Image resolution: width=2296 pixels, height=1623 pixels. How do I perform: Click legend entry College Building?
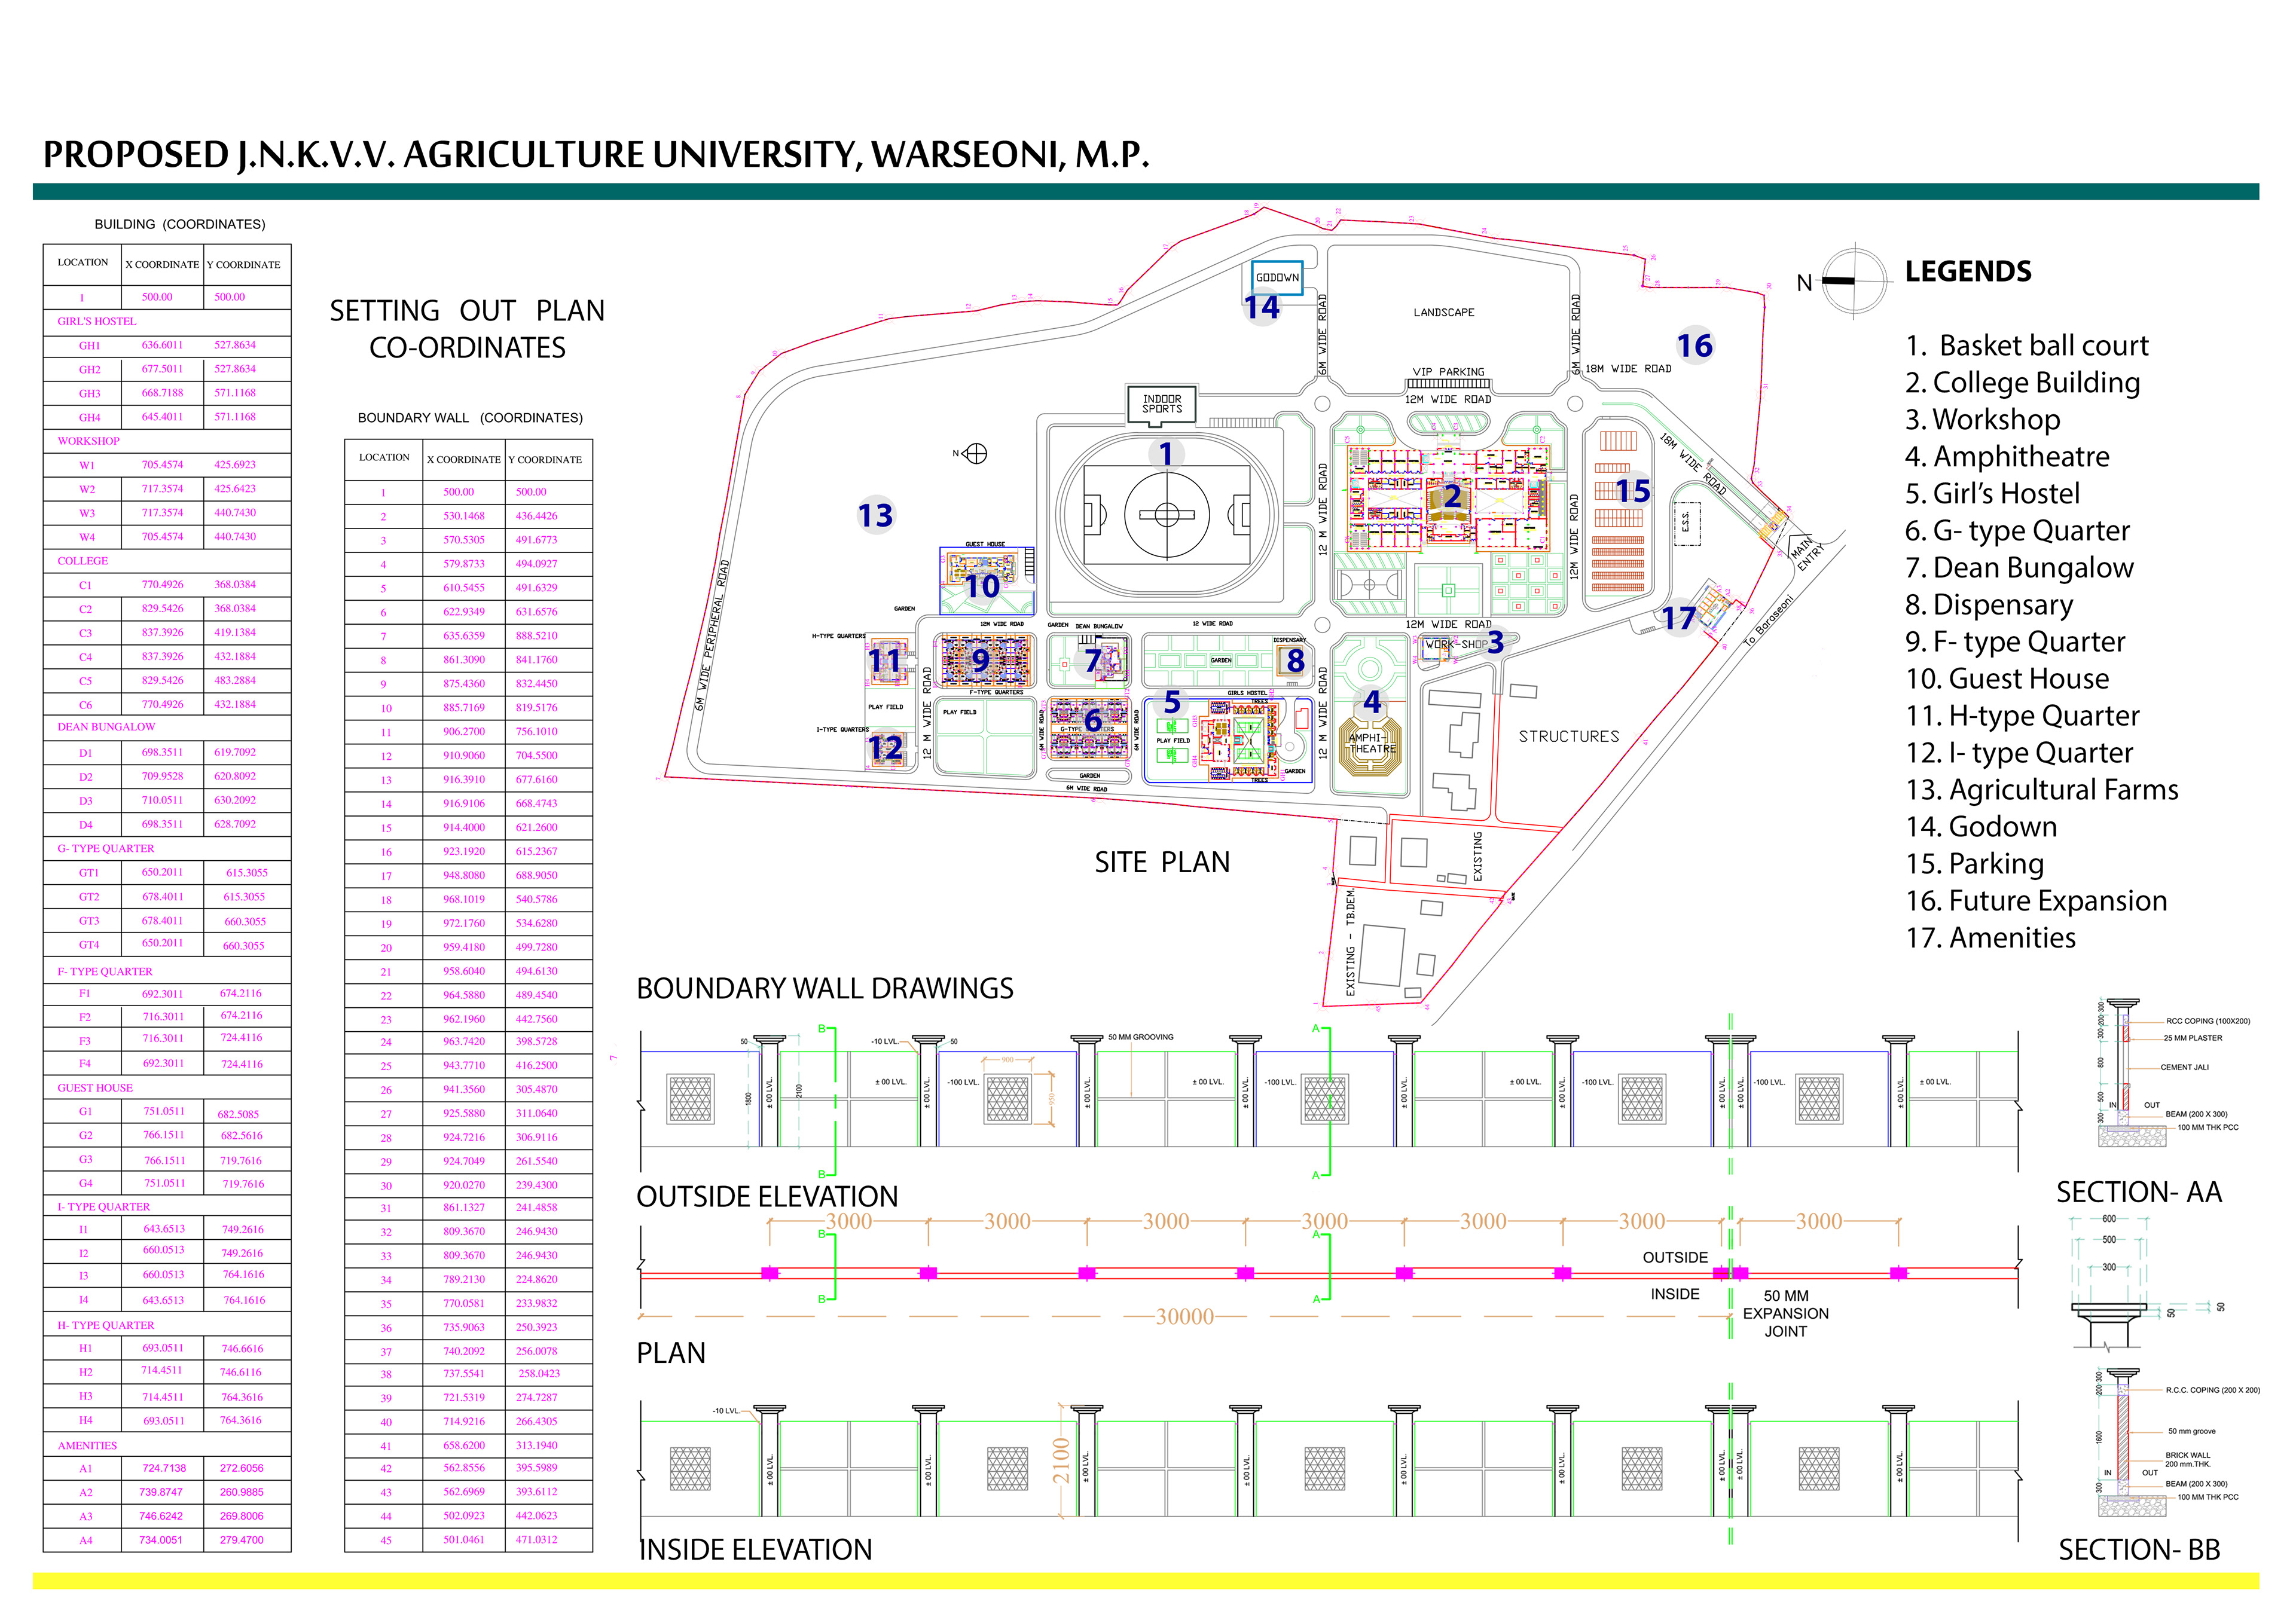pos(2022,382)
